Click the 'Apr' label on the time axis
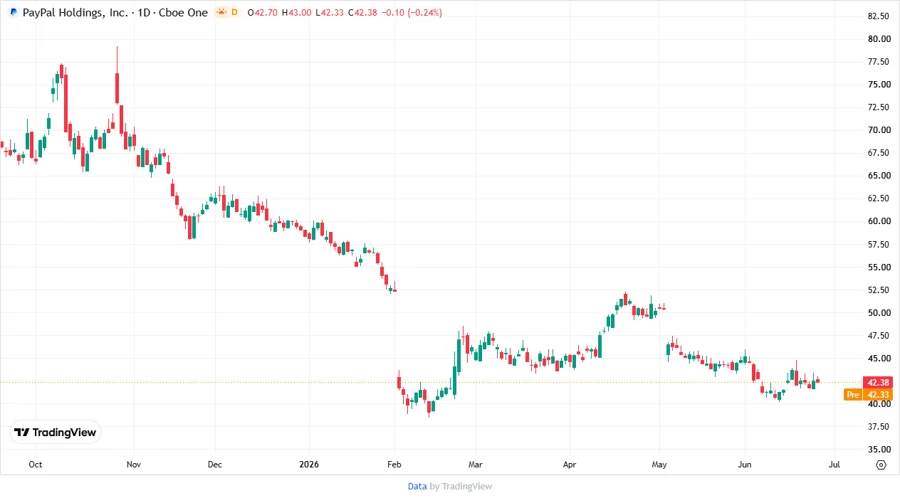This screenshot has height=498, width=900. pyautogui.click(x=569, y=465)
